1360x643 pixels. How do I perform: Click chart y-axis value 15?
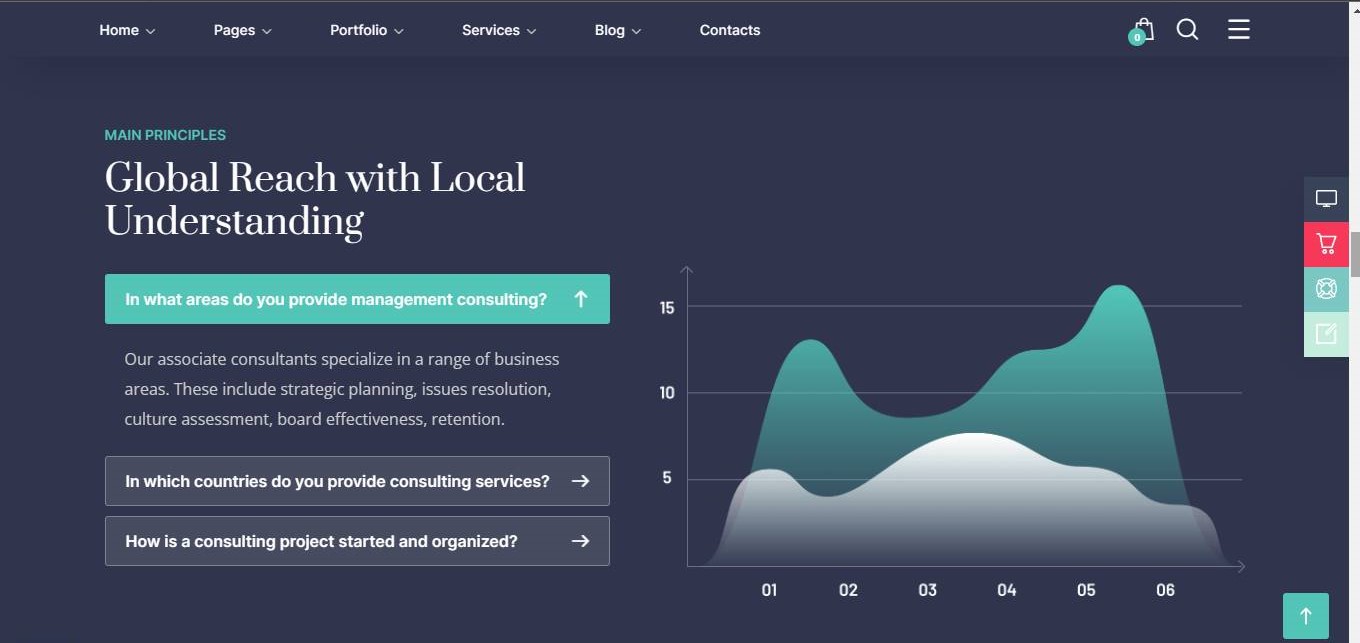point(667,308)
